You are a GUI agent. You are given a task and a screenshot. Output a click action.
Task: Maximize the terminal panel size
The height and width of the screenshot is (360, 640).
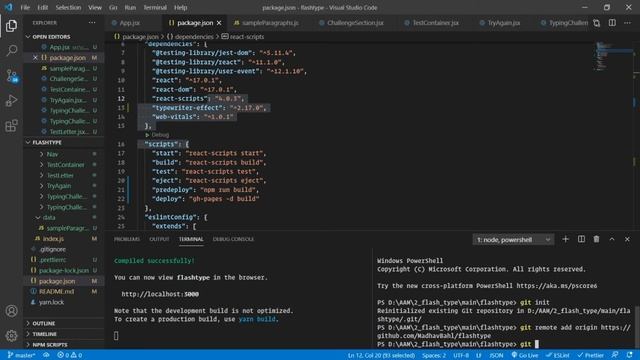pos(612,239)
